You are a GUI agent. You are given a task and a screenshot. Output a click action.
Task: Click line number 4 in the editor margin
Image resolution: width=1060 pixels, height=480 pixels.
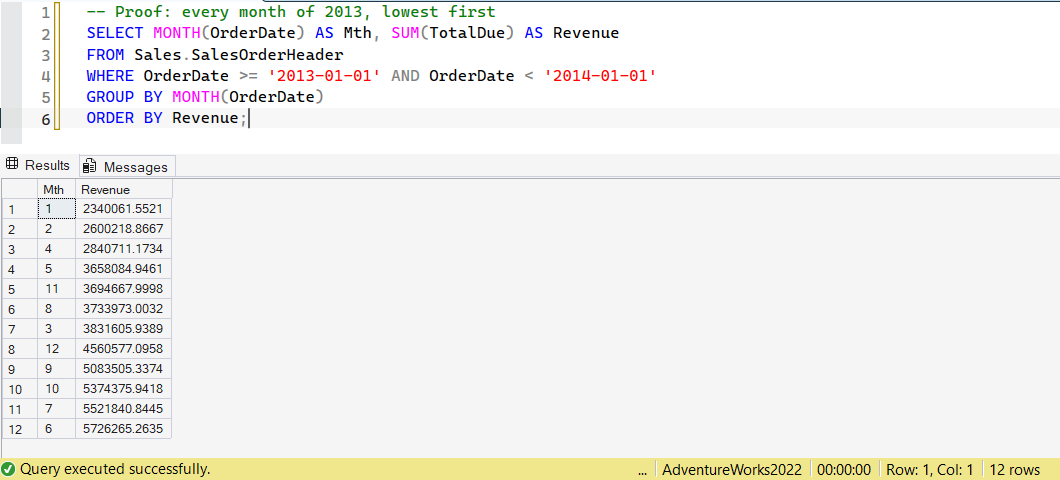coord(46,76)
